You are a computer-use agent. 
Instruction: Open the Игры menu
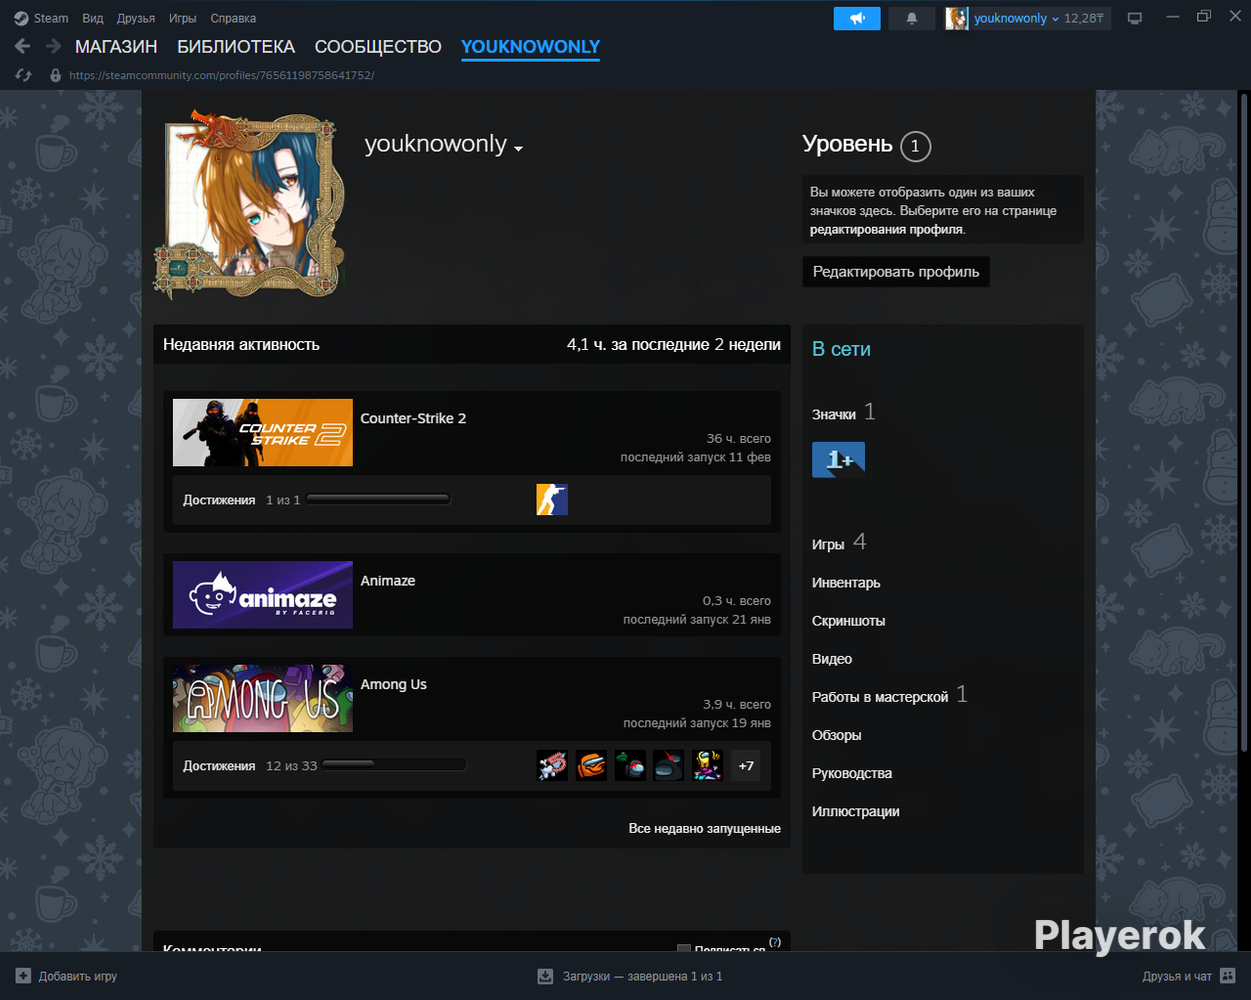[x=183, y=18]
